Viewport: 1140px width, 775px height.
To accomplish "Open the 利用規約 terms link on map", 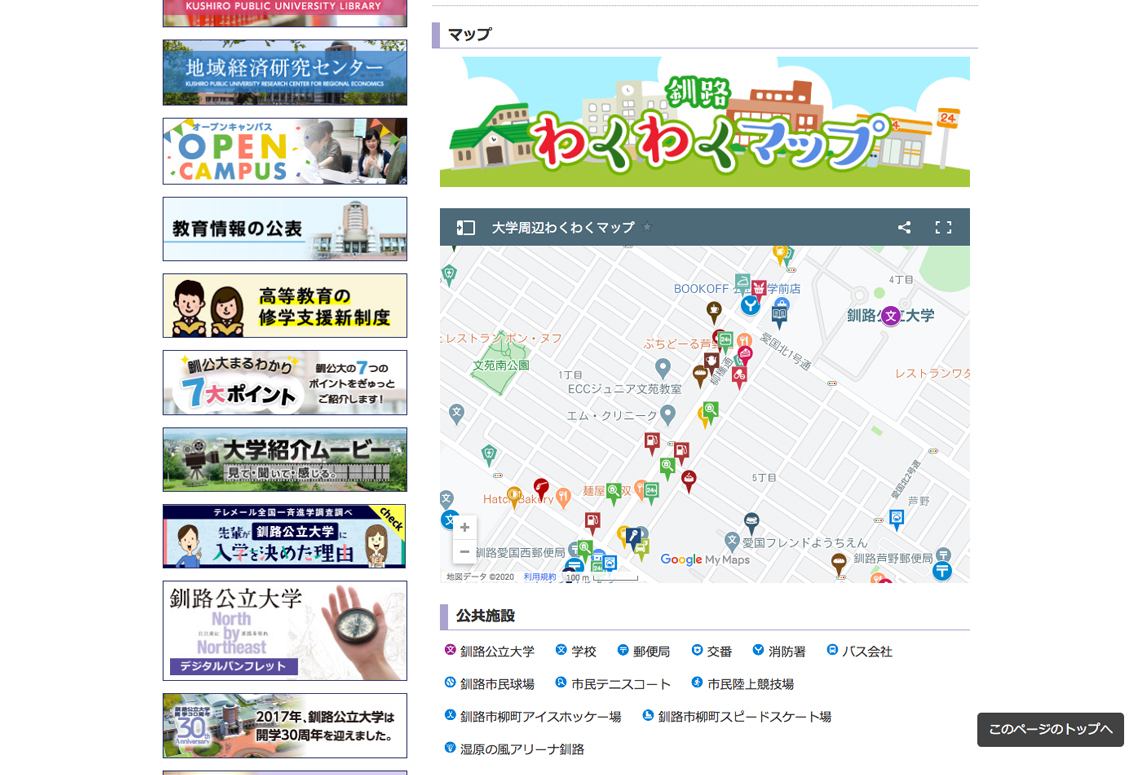I will [x=539, y=577].
